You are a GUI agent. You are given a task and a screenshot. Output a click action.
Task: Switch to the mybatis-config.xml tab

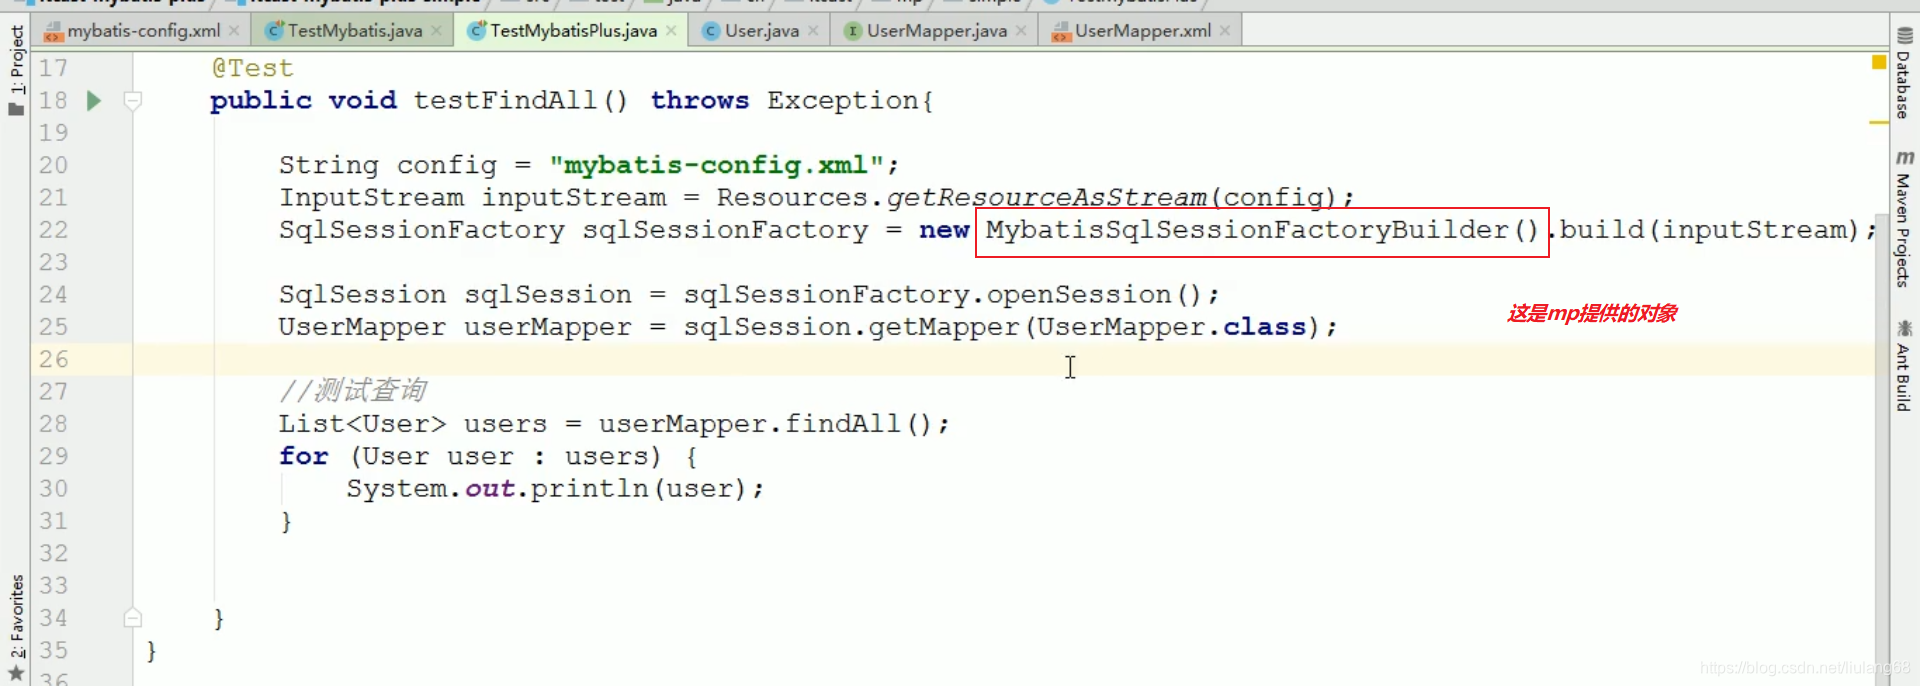pyautogui.click(x=143, y=31)
